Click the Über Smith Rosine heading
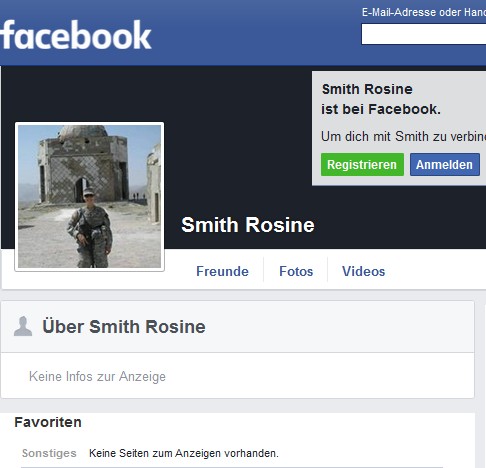The image size is (486, 468). click(124, 326)
